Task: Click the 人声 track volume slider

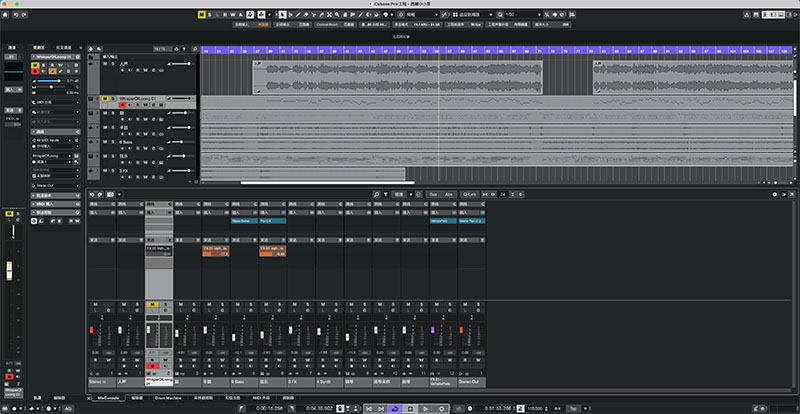Action: click(182, 64)
